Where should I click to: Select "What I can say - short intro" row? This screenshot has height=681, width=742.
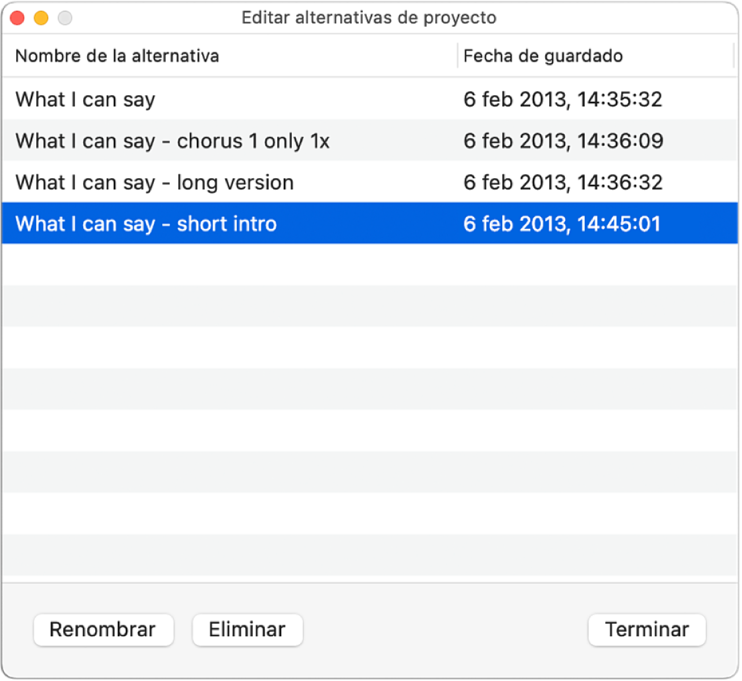click(146, 224)
